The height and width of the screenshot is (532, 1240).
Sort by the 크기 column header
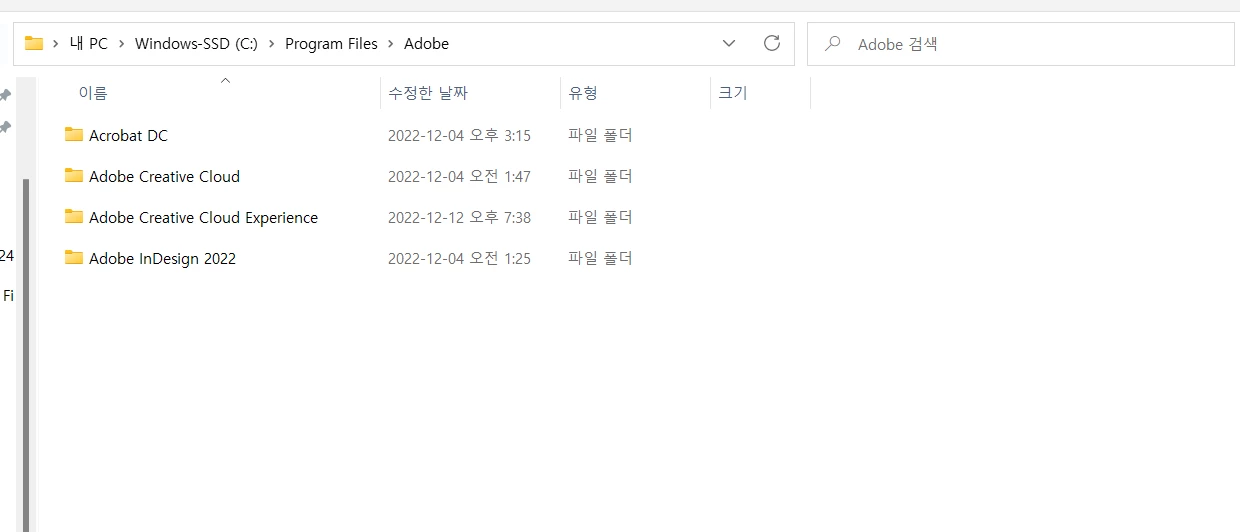[732, 93]
